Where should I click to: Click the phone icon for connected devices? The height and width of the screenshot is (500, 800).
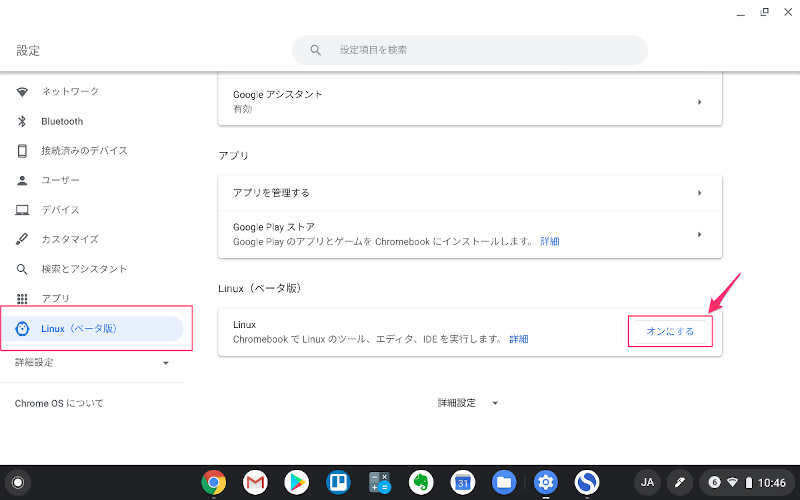22,151
